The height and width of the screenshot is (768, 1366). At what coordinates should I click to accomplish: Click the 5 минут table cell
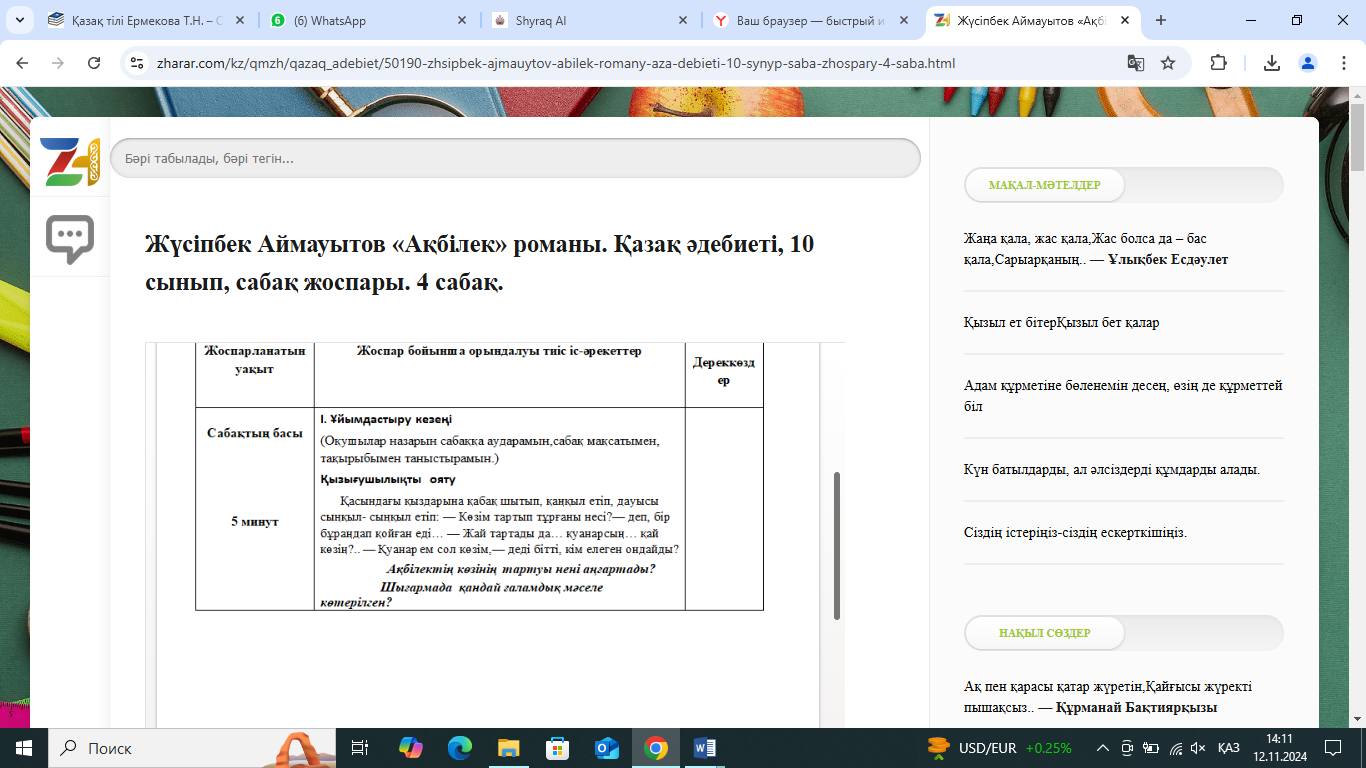click(255, 521)
